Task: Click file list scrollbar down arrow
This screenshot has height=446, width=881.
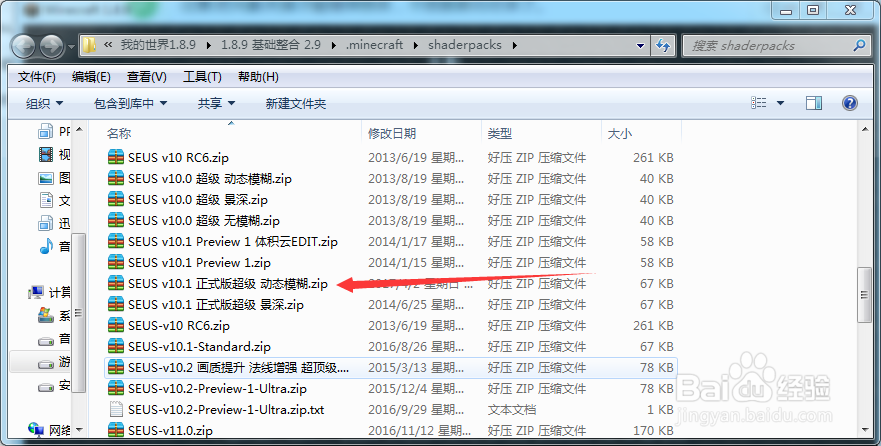Action: 865,430
